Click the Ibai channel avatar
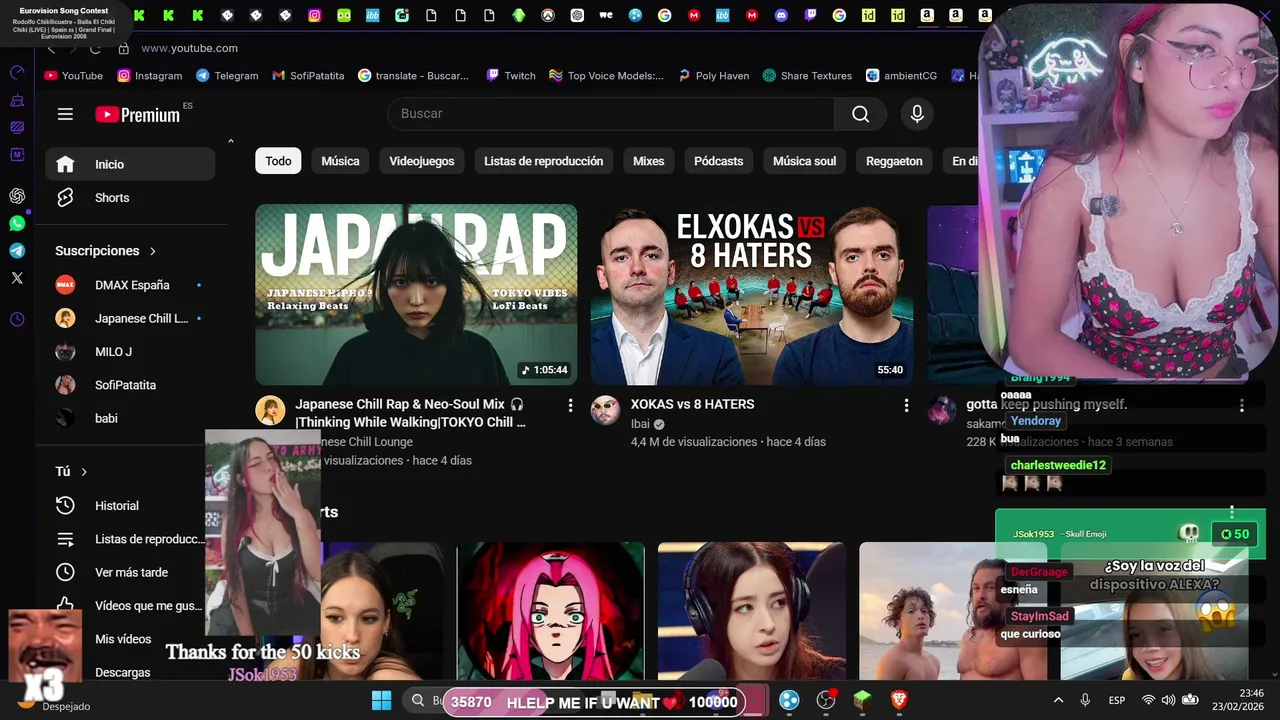Viewport: 1280px width, 720px height. 605,410
